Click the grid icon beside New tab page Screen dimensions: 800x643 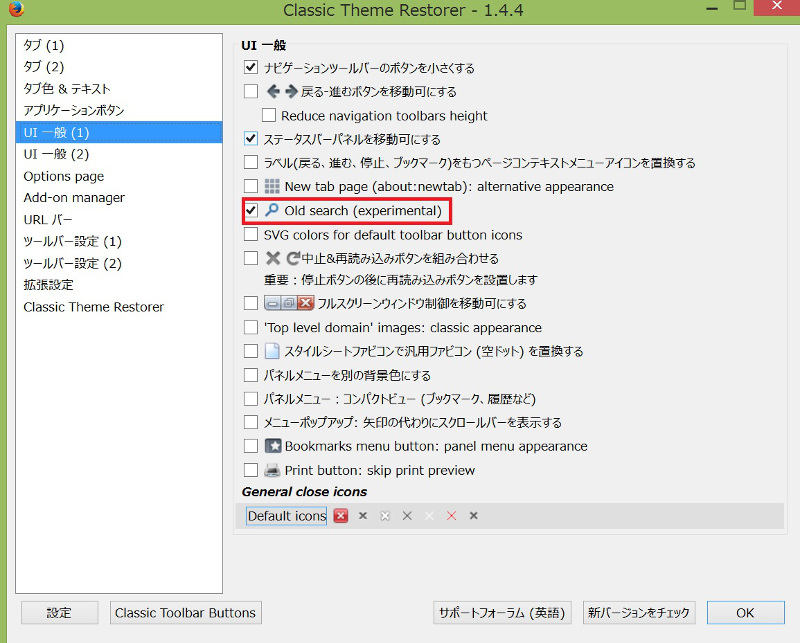272,187
